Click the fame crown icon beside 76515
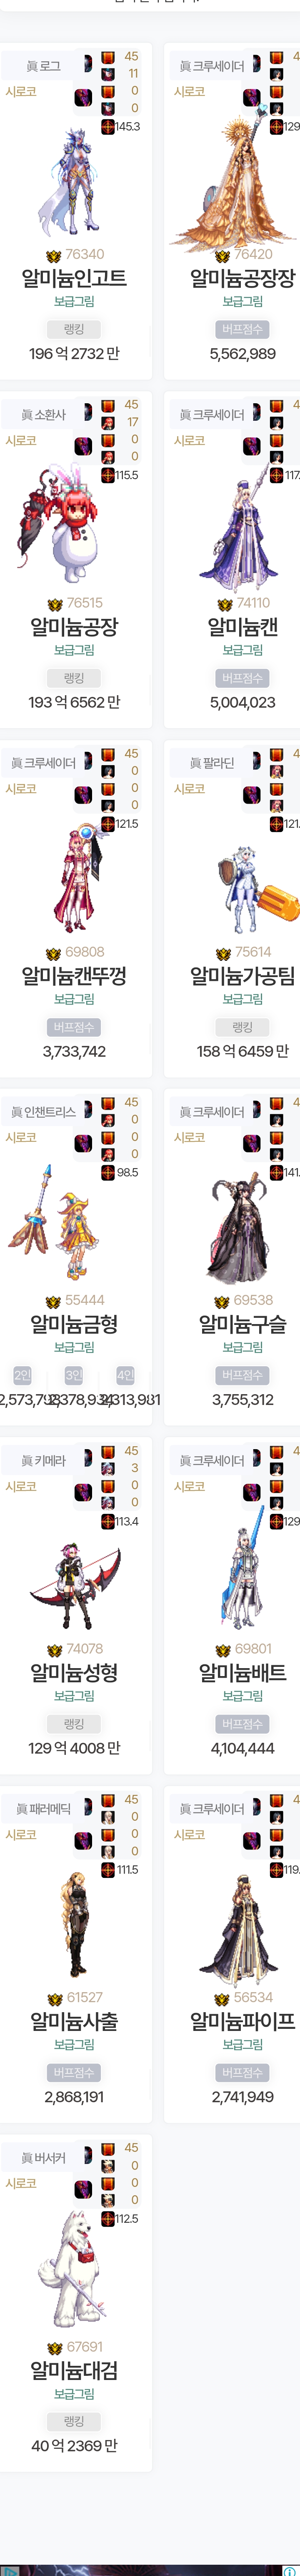This screenshot has height=2576, width=300. tap(55, 604)
